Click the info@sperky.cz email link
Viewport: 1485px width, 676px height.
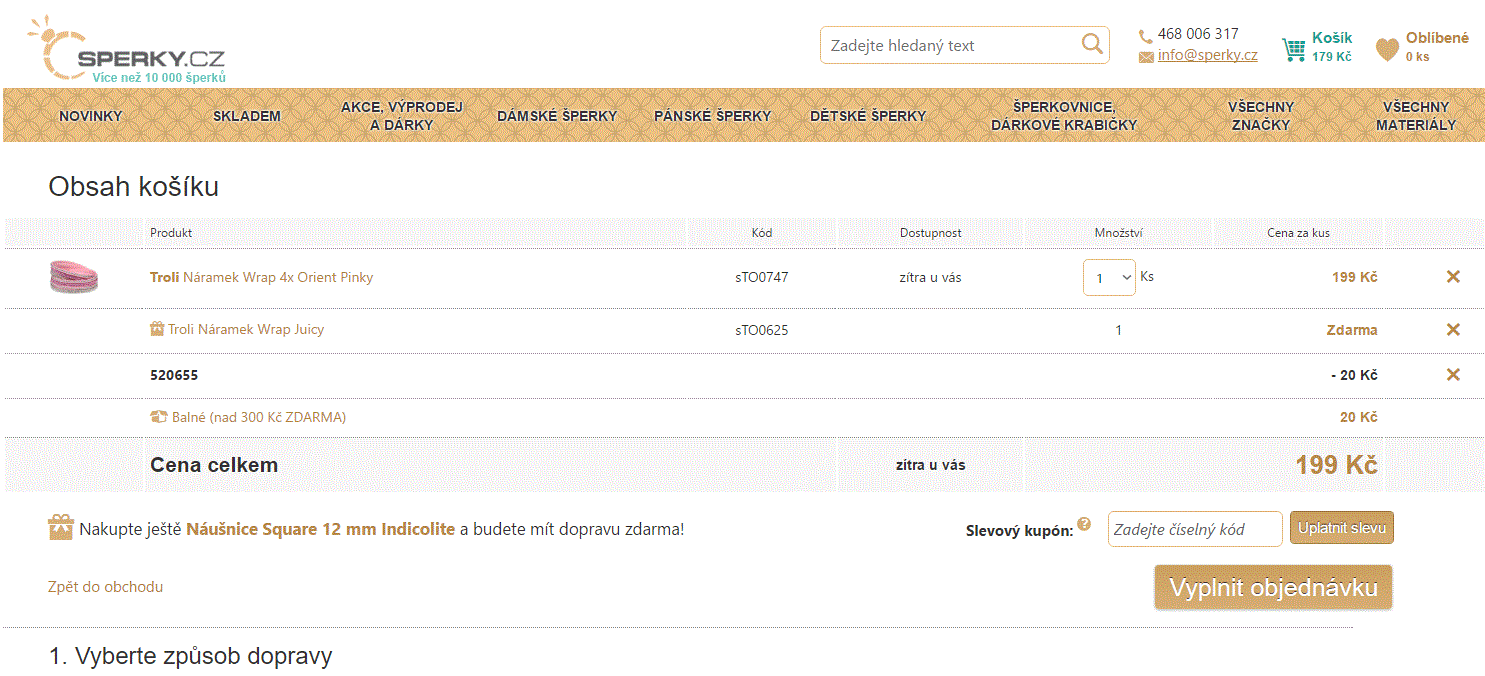point(1207,56)
